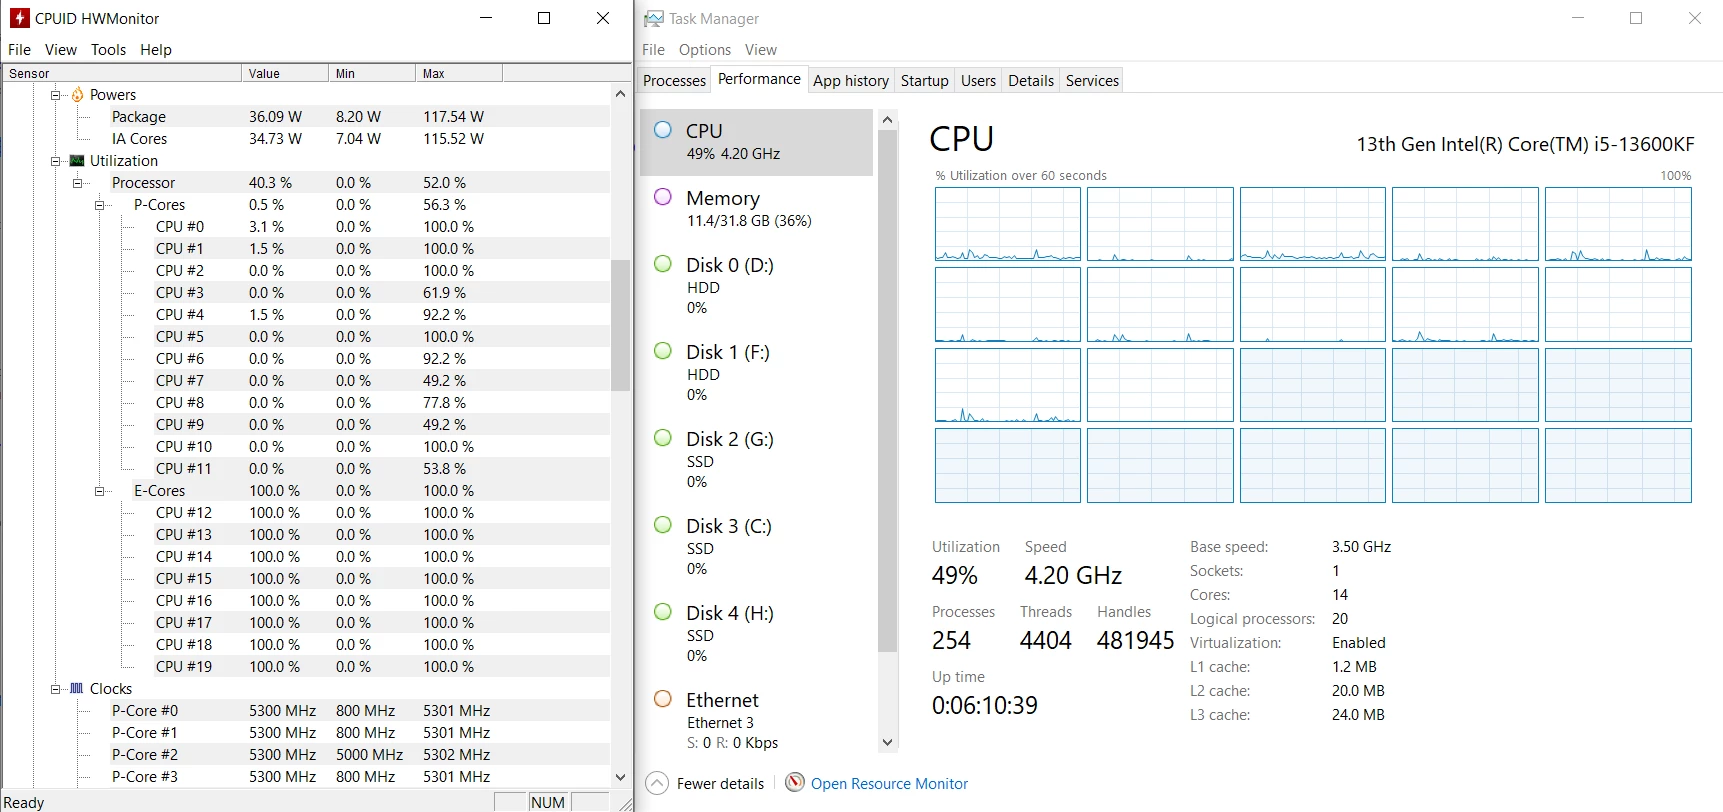Switch to the Services tab

[1092, 80]
